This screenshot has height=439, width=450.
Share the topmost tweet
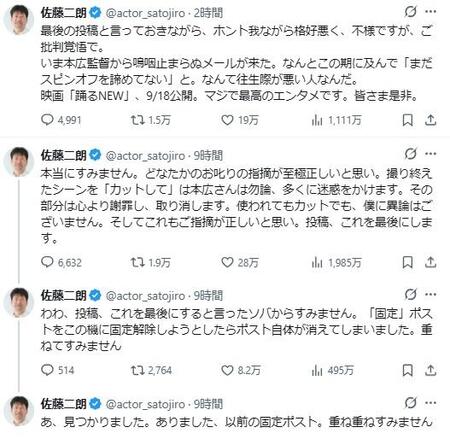(430, 120)
